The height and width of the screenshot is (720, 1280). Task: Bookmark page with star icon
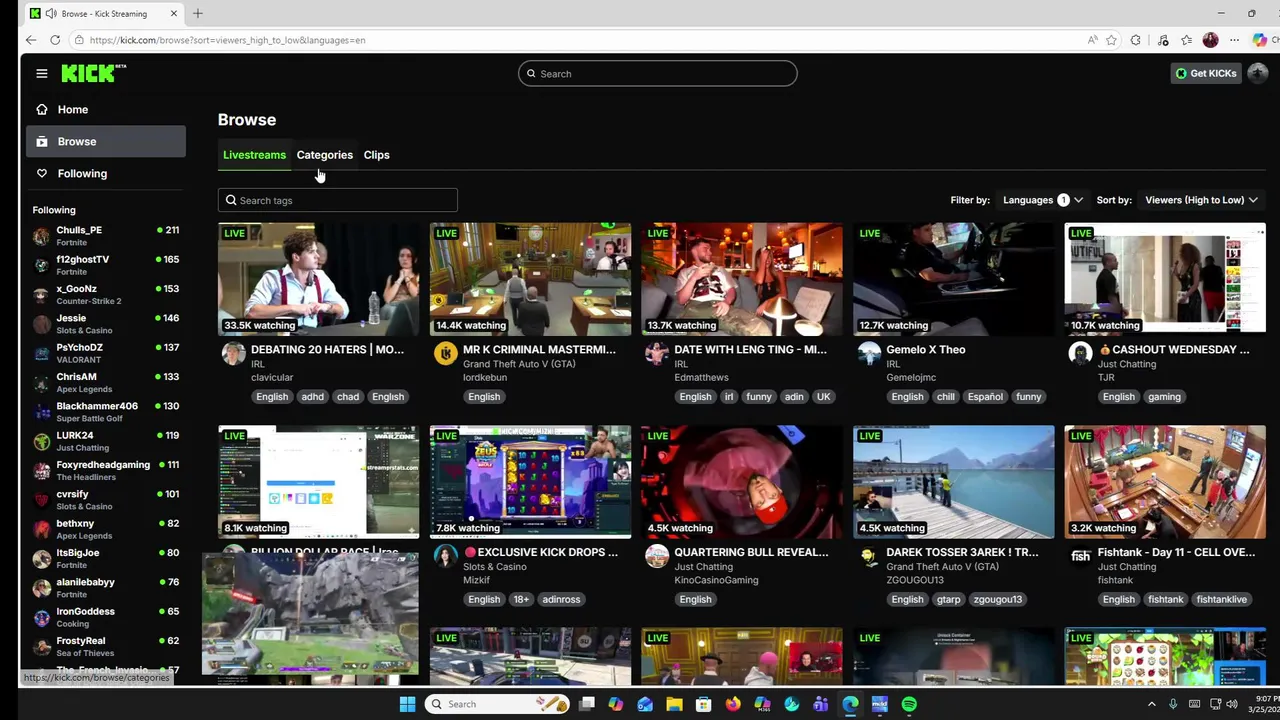1111,40
